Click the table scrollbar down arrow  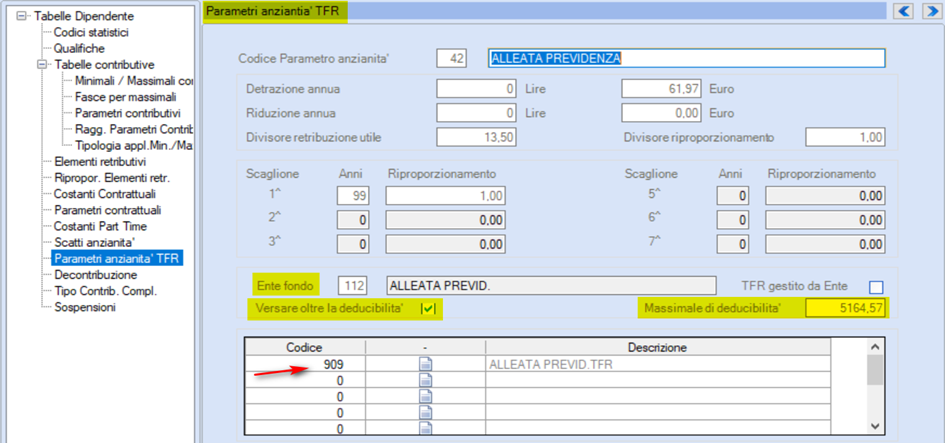[876, 426]
